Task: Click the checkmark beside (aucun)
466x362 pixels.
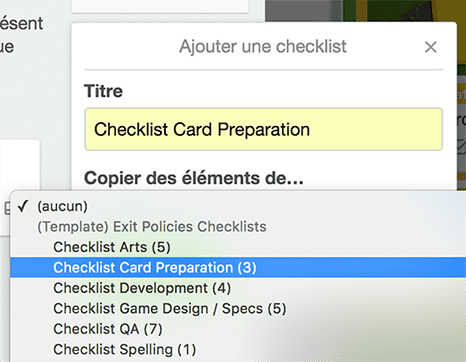Action: (x=23, y=206)
